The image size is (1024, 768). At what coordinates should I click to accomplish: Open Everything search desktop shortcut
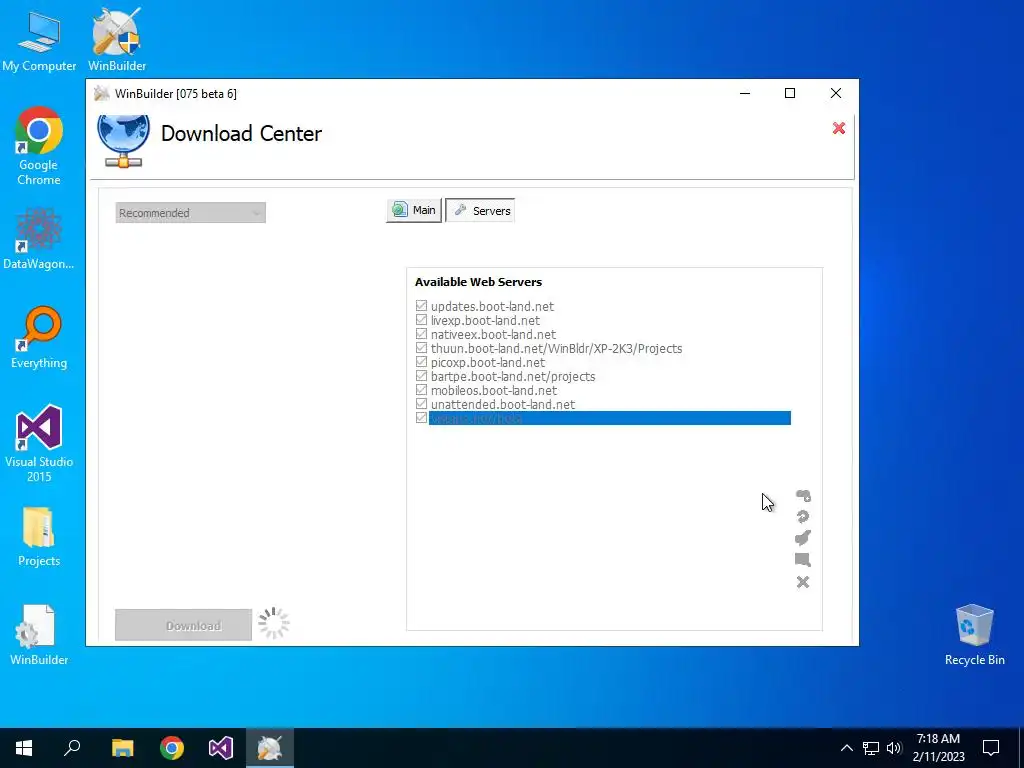click(39, 338)
